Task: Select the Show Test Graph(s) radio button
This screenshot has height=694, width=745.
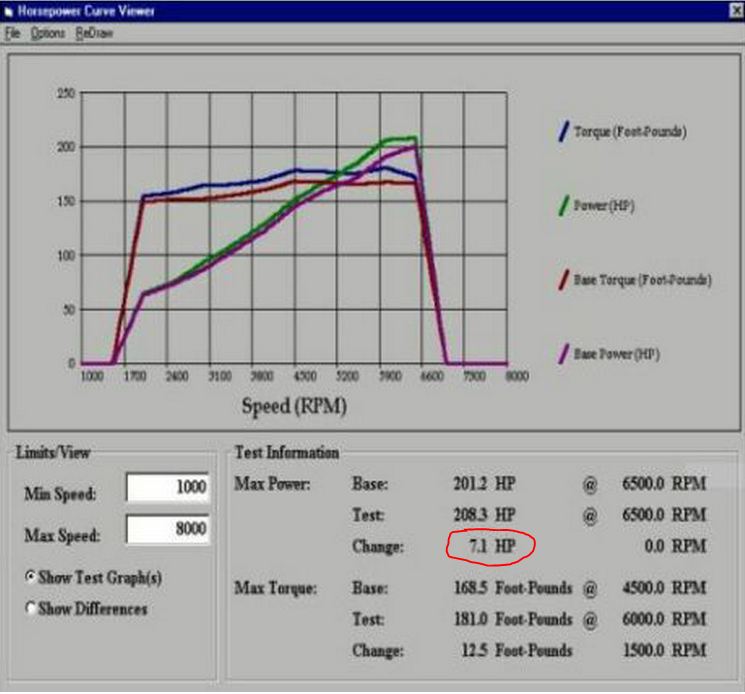Action: [31, 577]
